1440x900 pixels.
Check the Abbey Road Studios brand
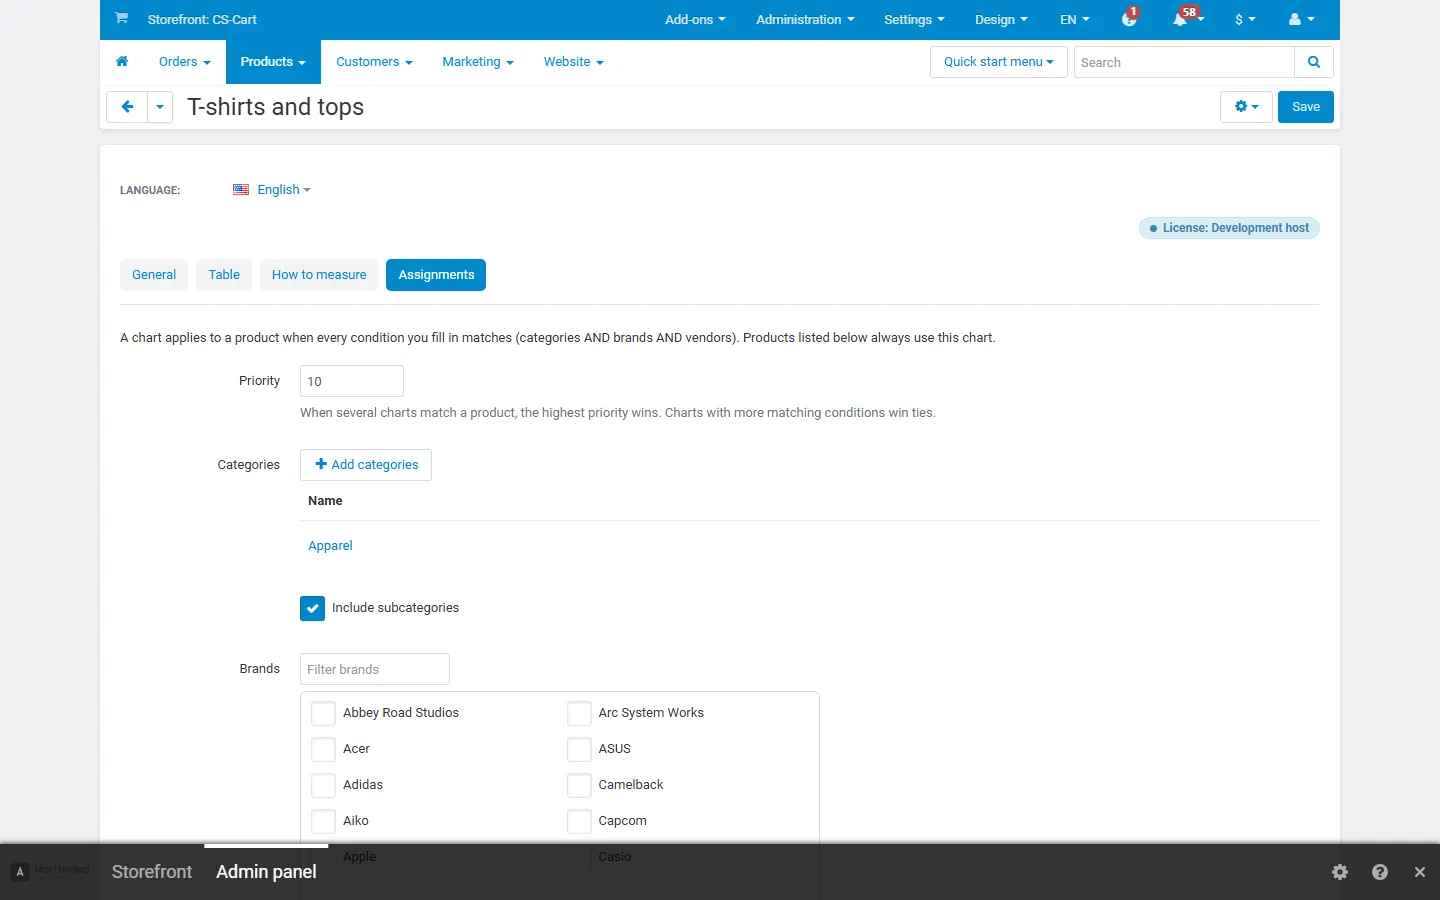(323, 713)
